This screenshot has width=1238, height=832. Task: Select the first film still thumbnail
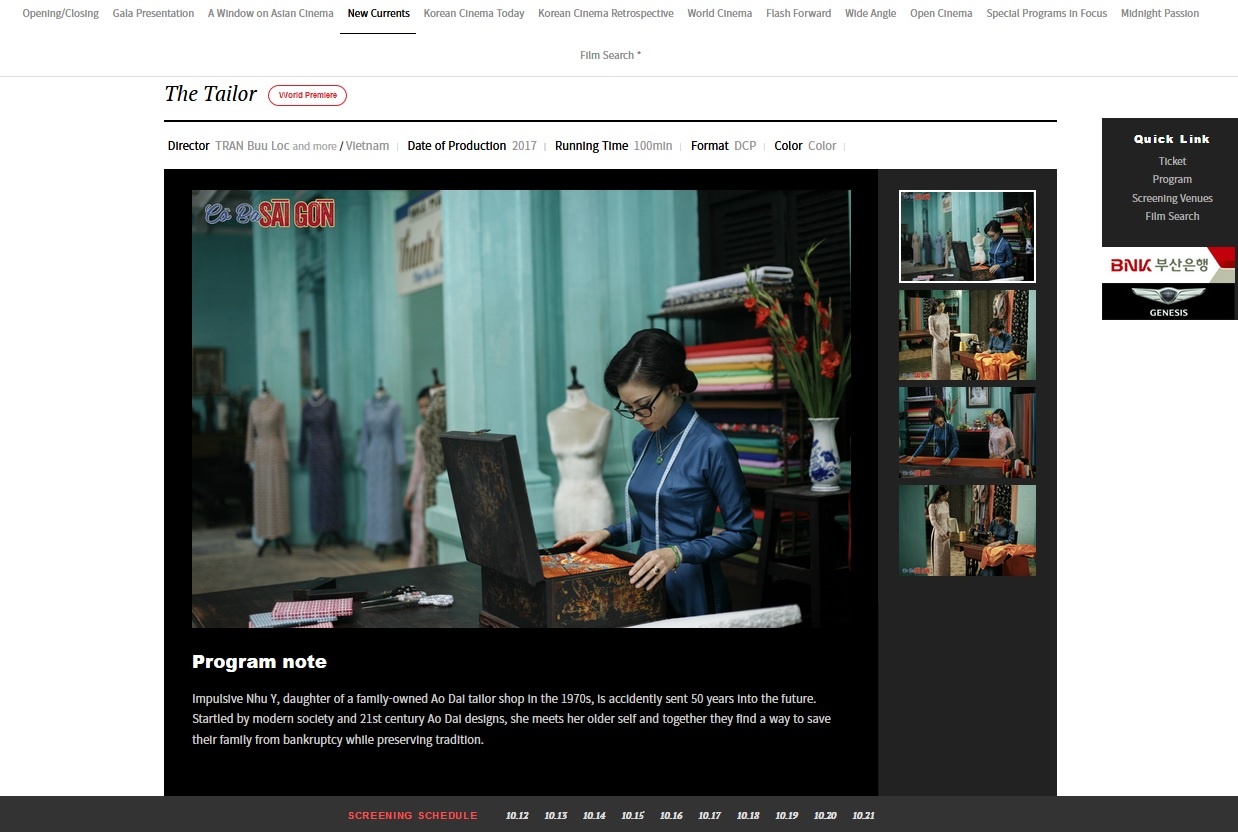point(967,236)
